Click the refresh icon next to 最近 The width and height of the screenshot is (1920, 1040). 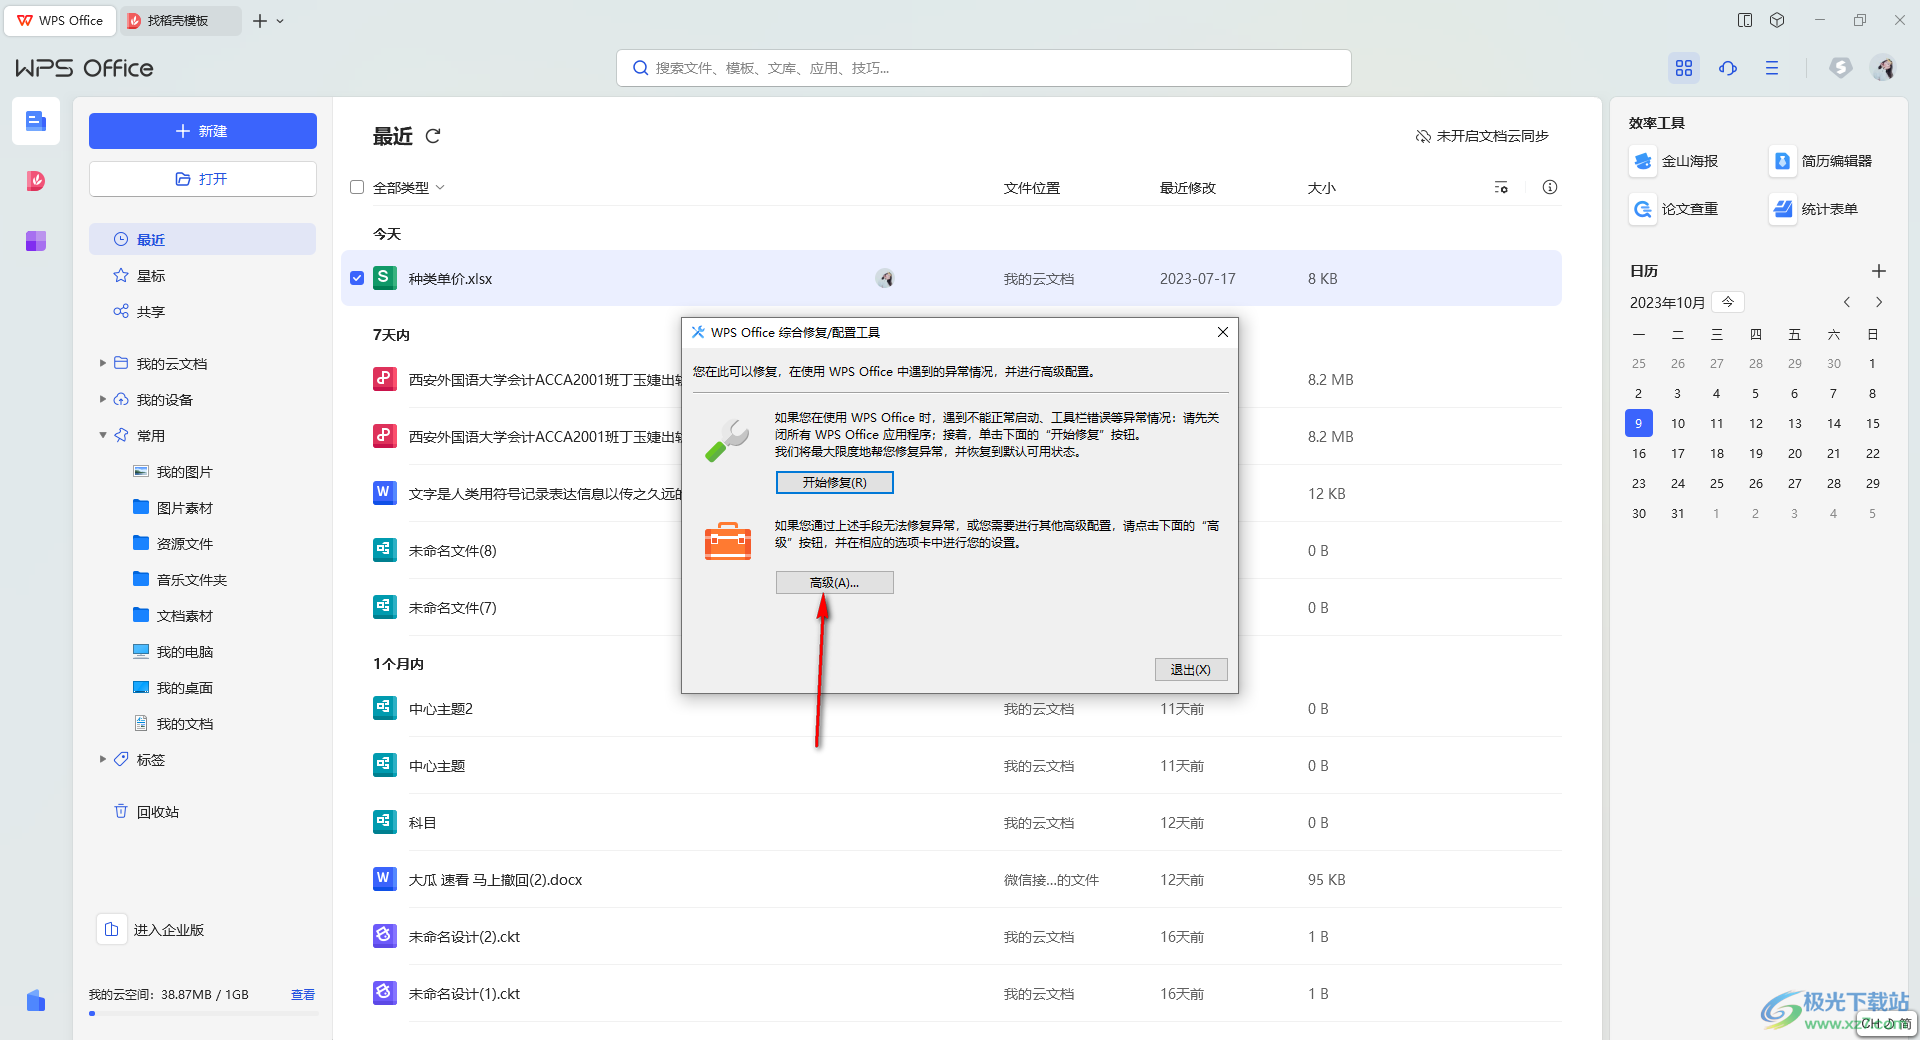433,136
